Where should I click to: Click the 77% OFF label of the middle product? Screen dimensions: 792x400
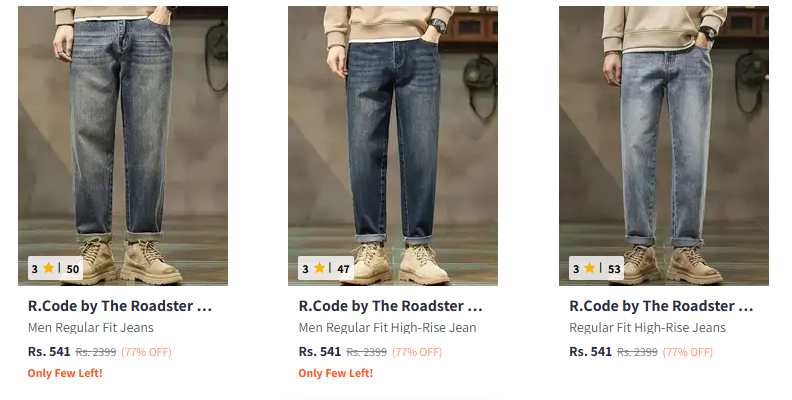(x=417, y=352)
